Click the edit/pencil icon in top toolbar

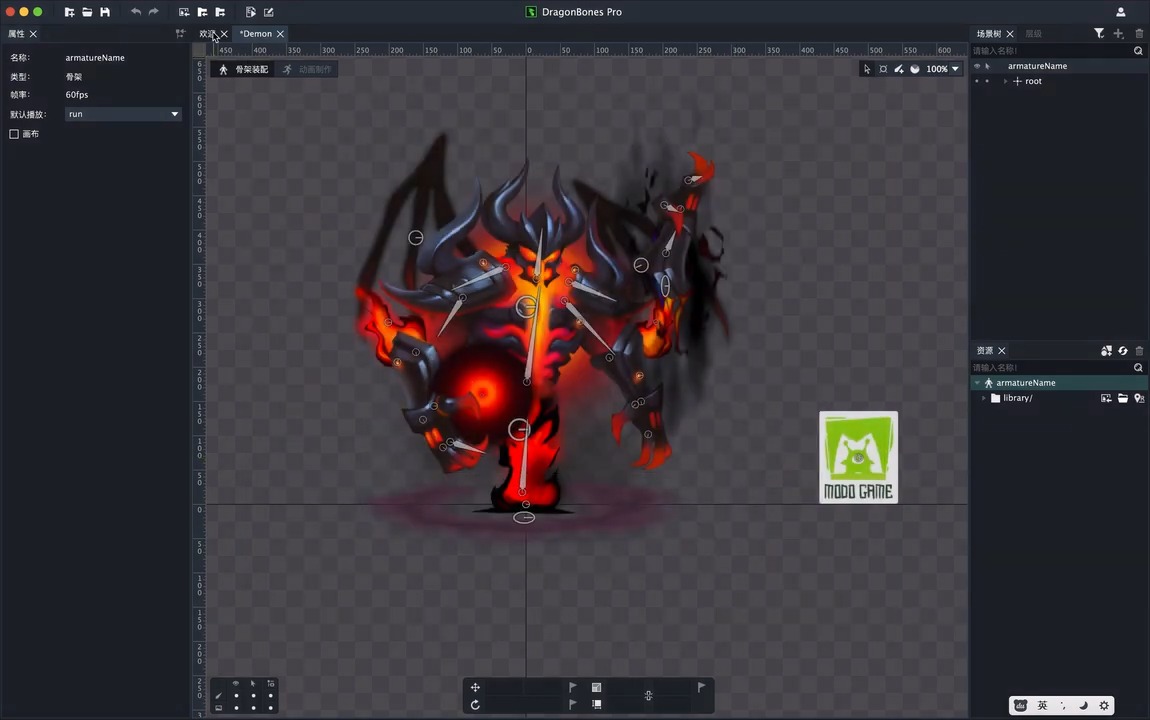coord(269,12)
